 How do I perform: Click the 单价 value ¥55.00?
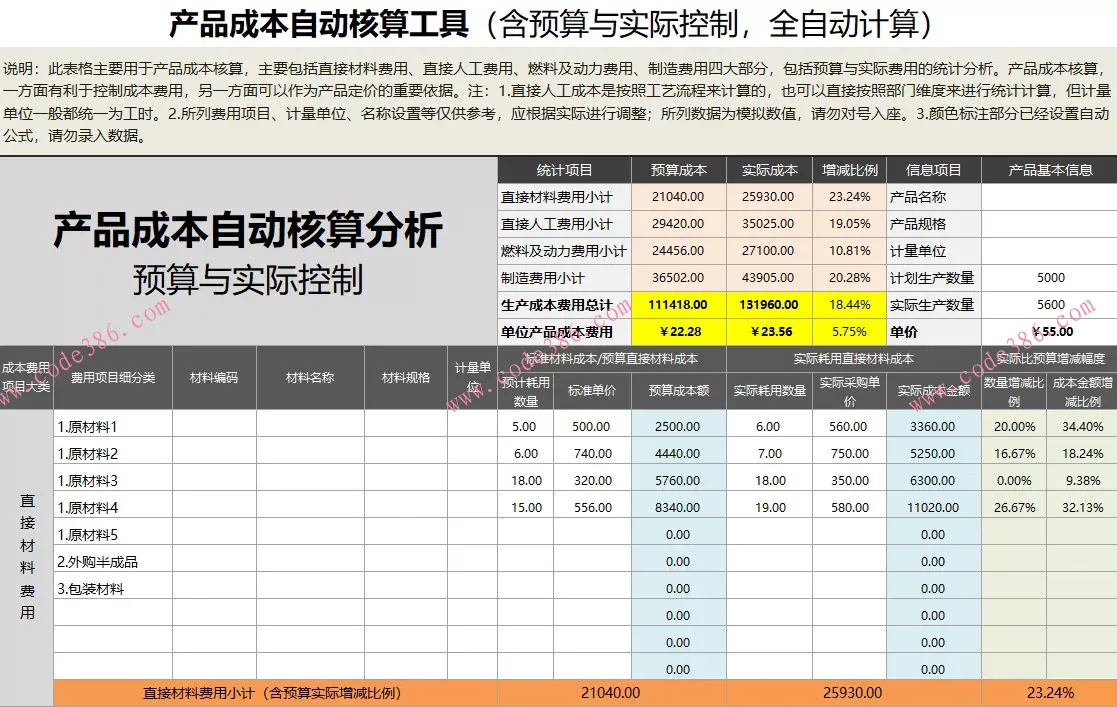click(1049, 332)
